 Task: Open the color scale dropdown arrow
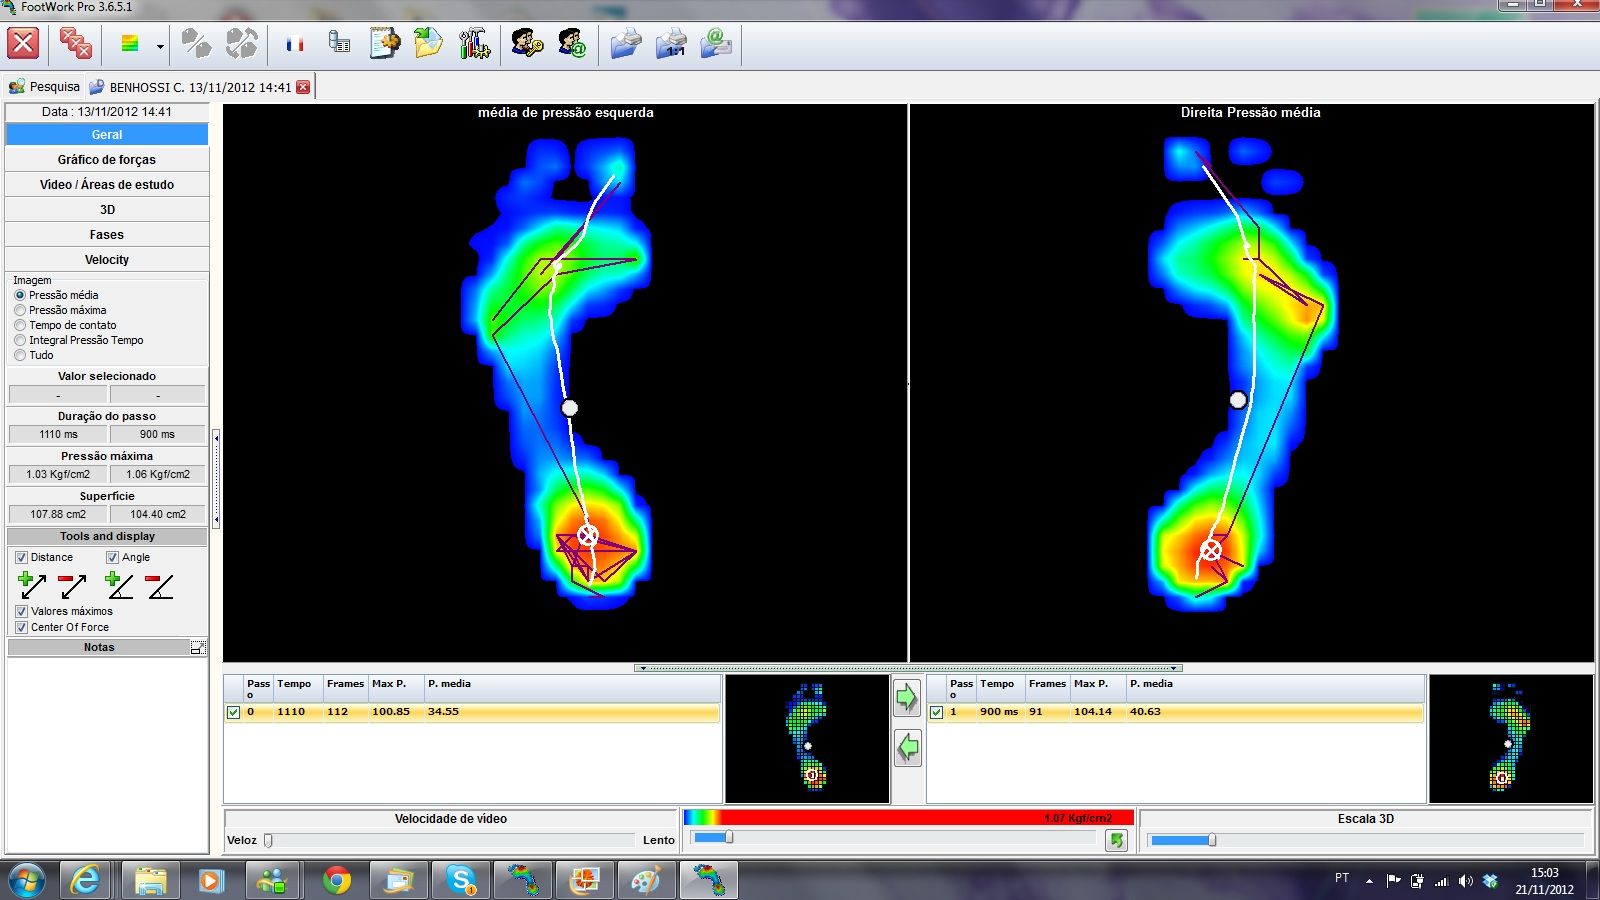(160, 46)
